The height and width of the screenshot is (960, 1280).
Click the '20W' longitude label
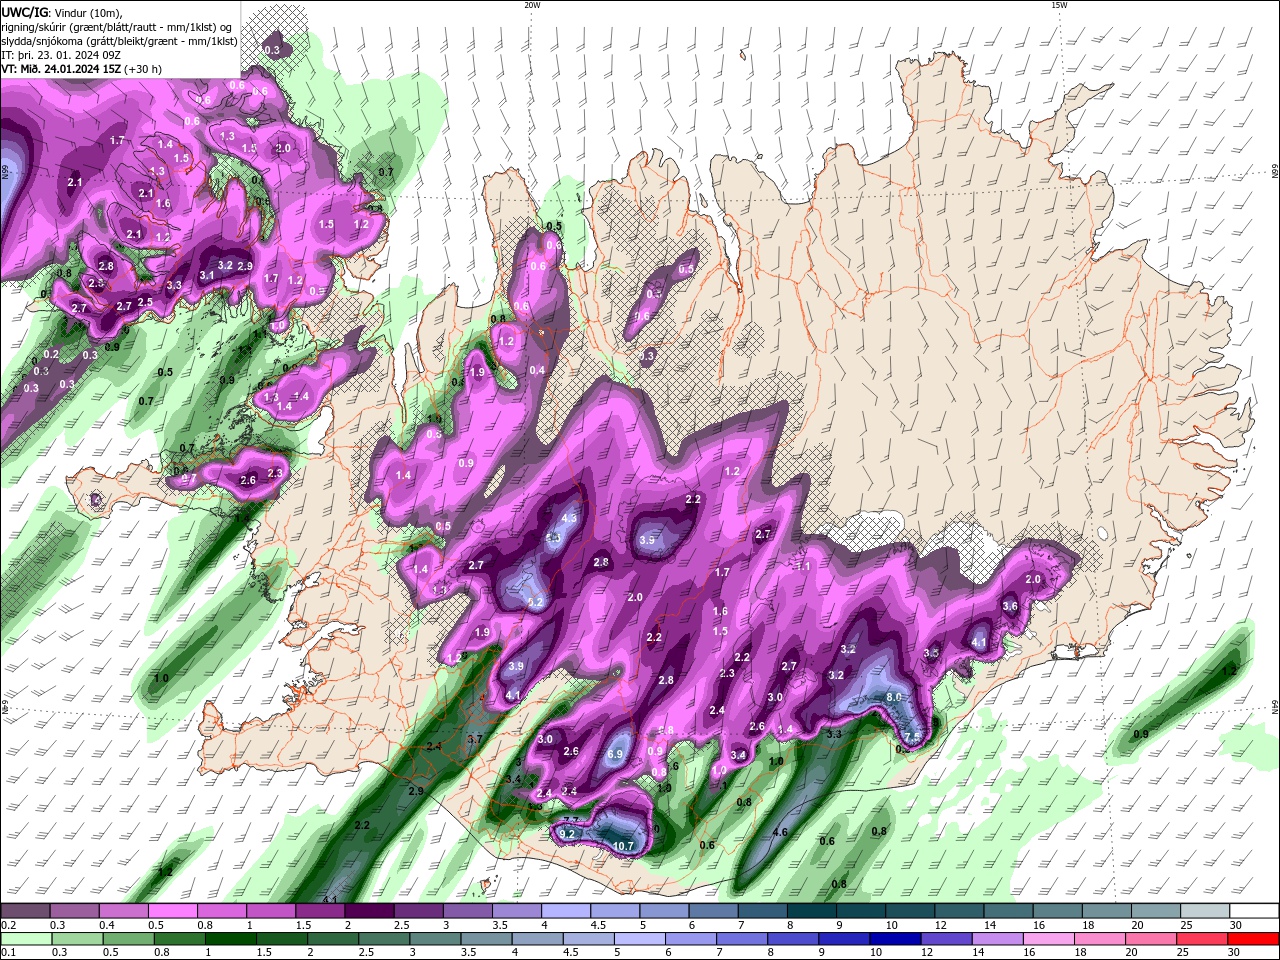532,5
